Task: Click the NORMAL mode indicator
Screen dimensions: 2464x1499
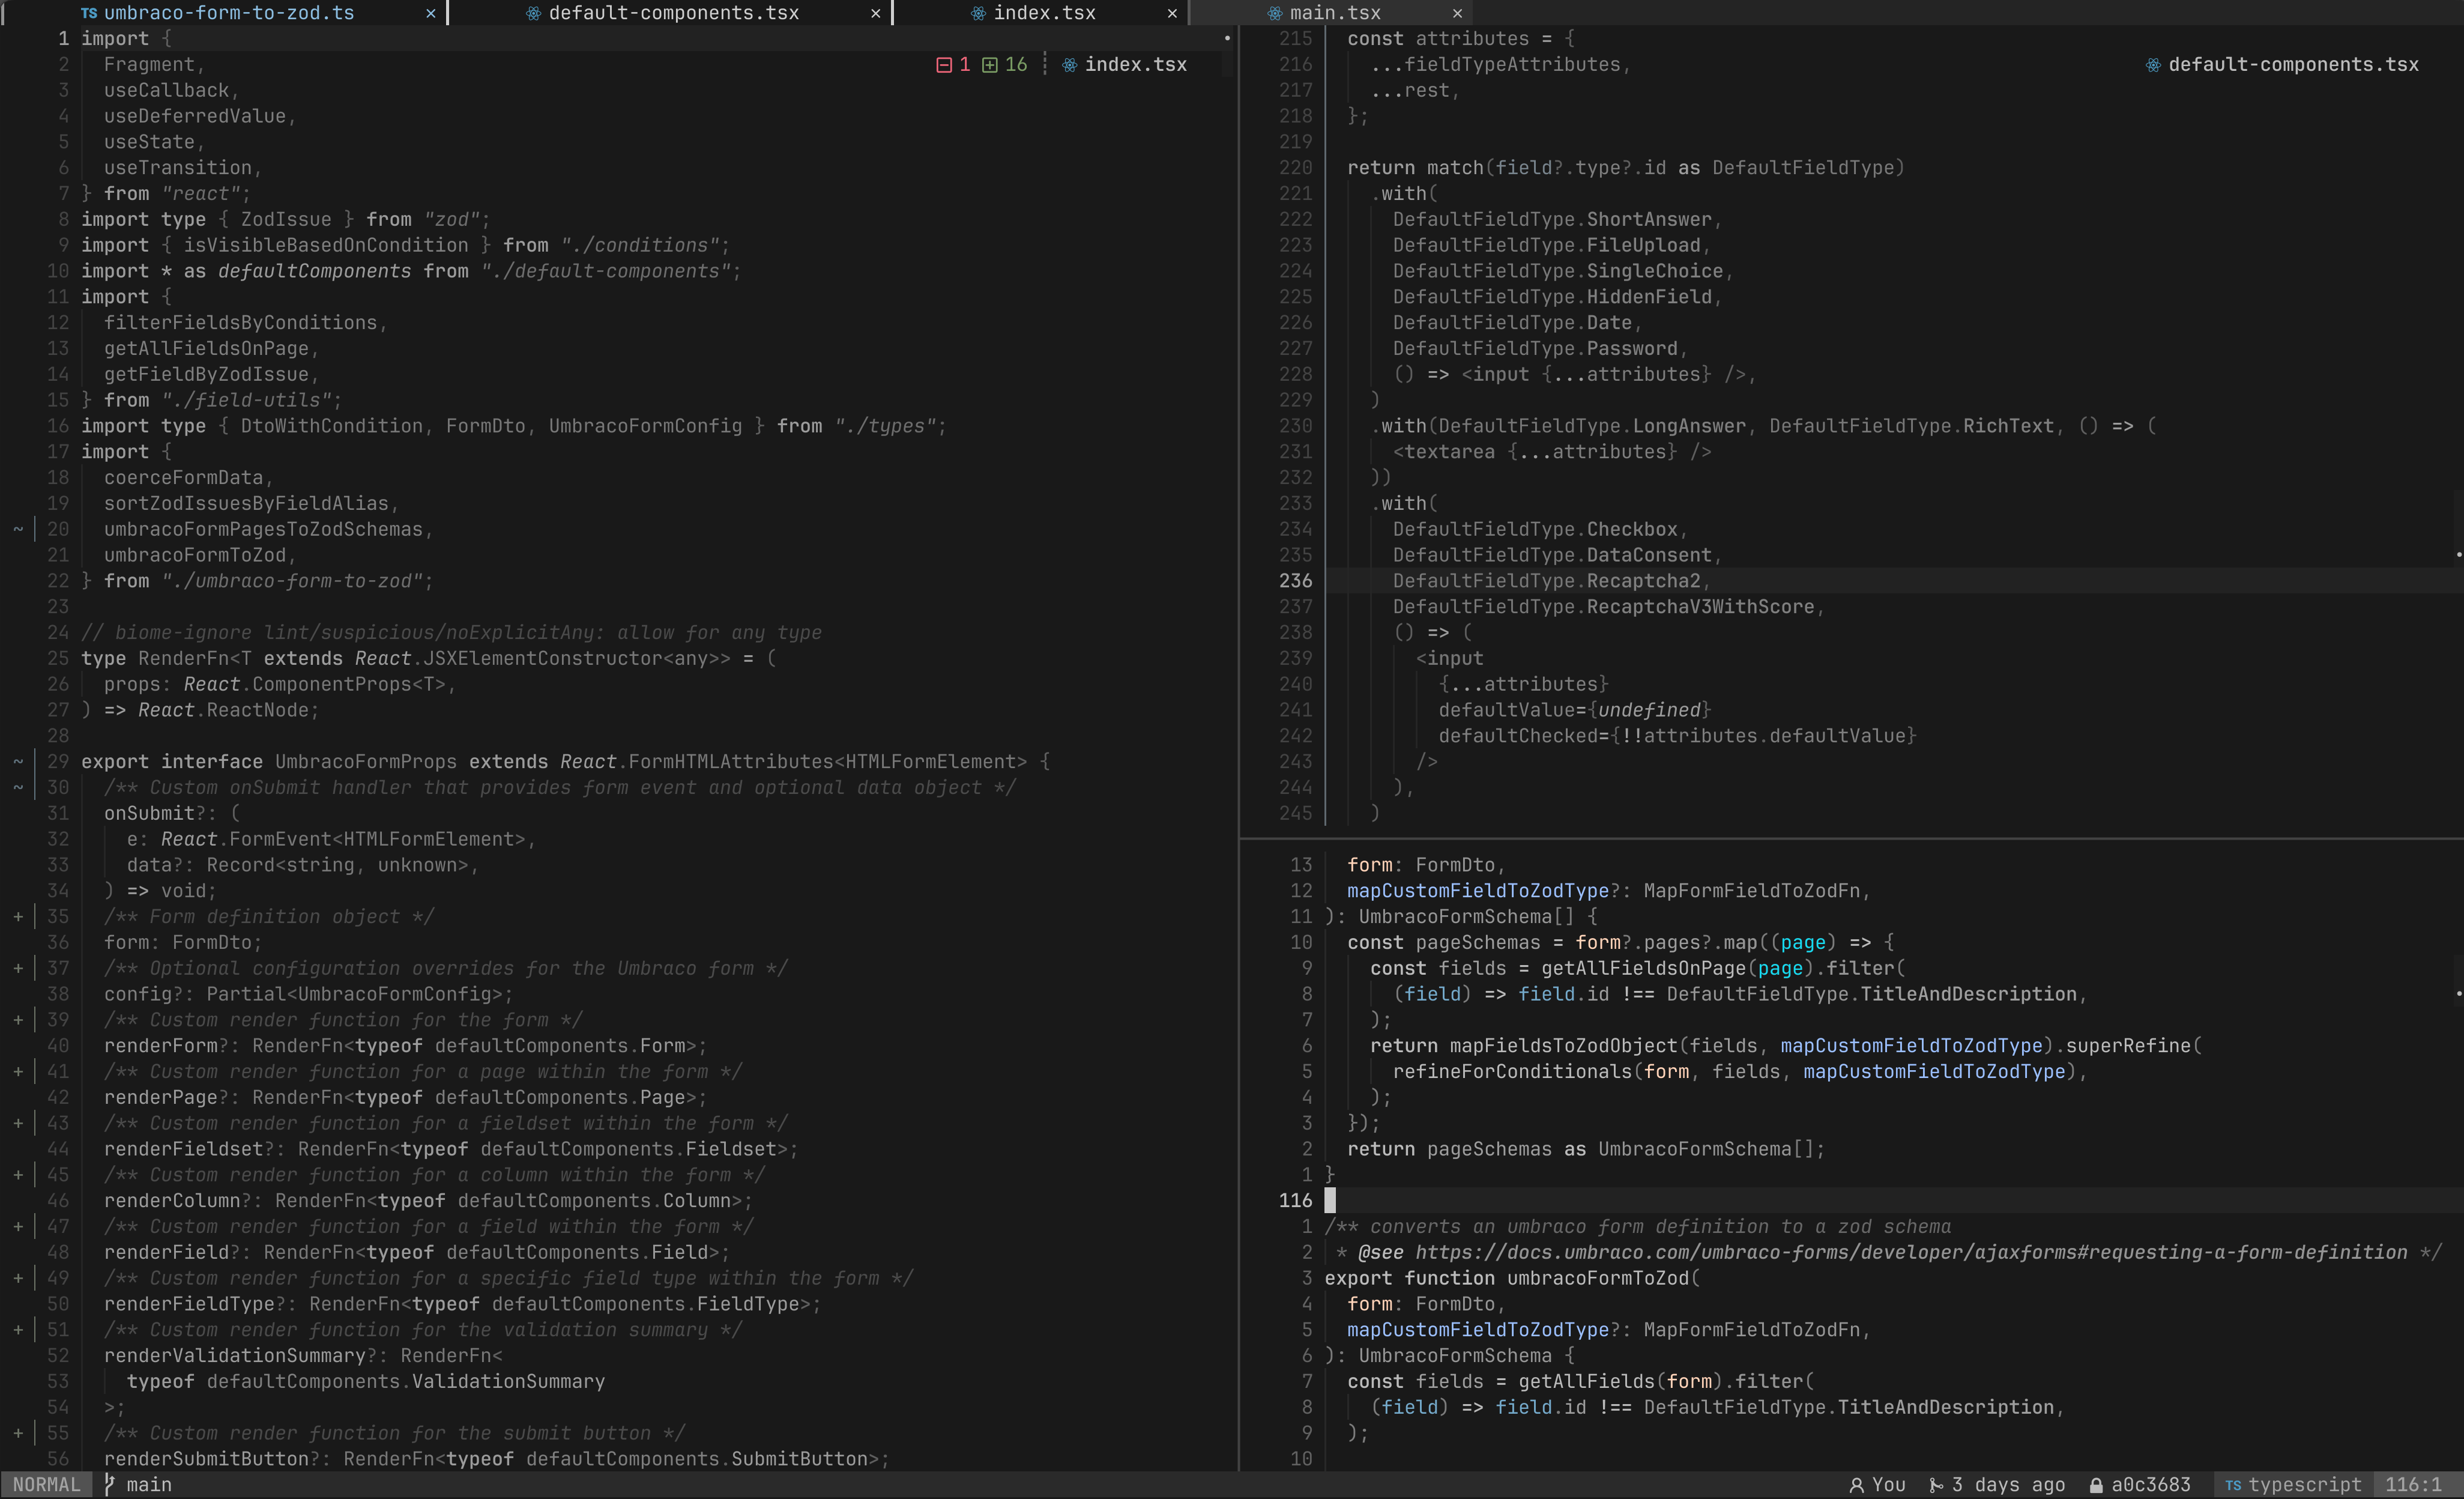Action: tap(46, 1485)
